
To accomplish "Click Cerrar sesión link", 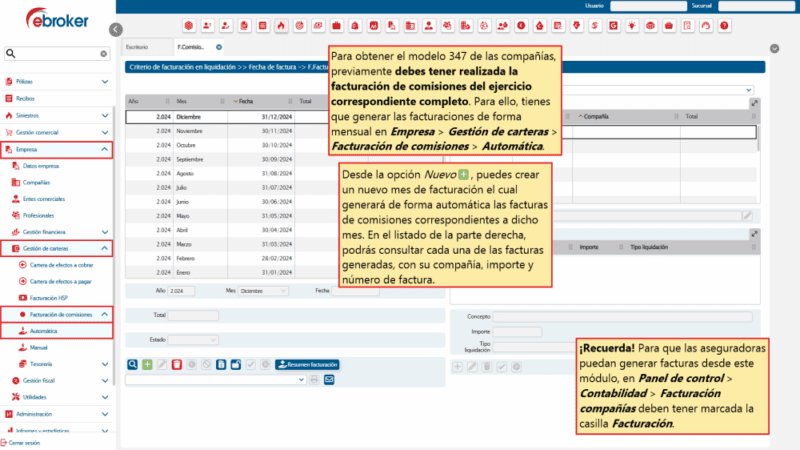I will point(25,442).
